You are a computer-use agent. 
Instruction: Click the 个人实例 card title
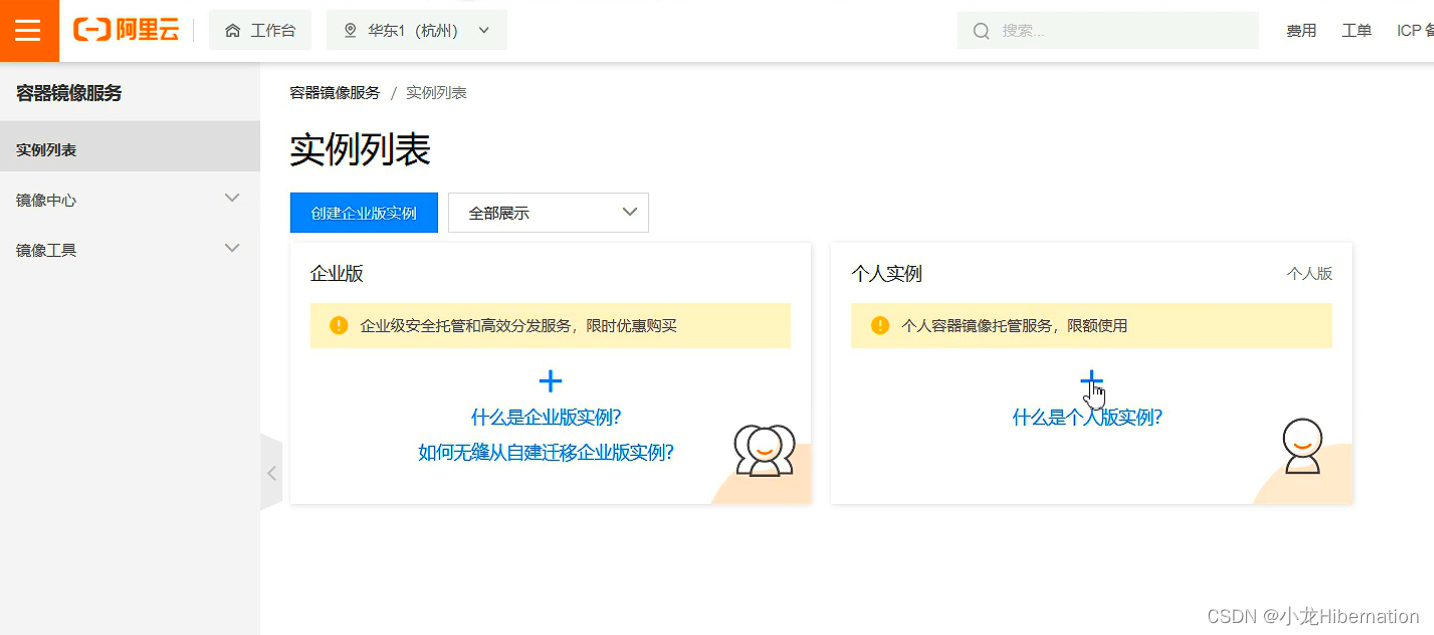pyautogui.click(x=886, y=273)
